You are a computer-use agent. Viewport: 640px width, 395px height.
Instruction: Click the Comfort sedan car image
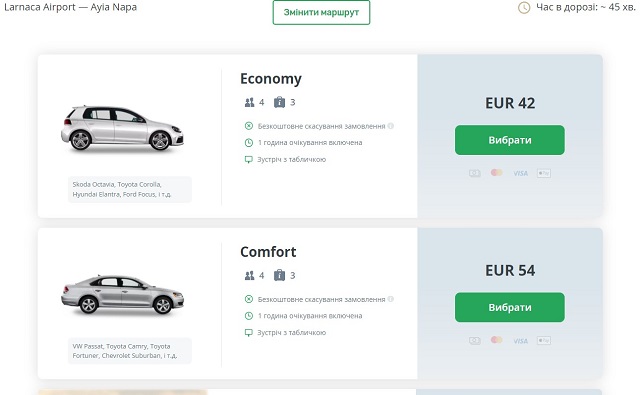[x=122, y=295]
